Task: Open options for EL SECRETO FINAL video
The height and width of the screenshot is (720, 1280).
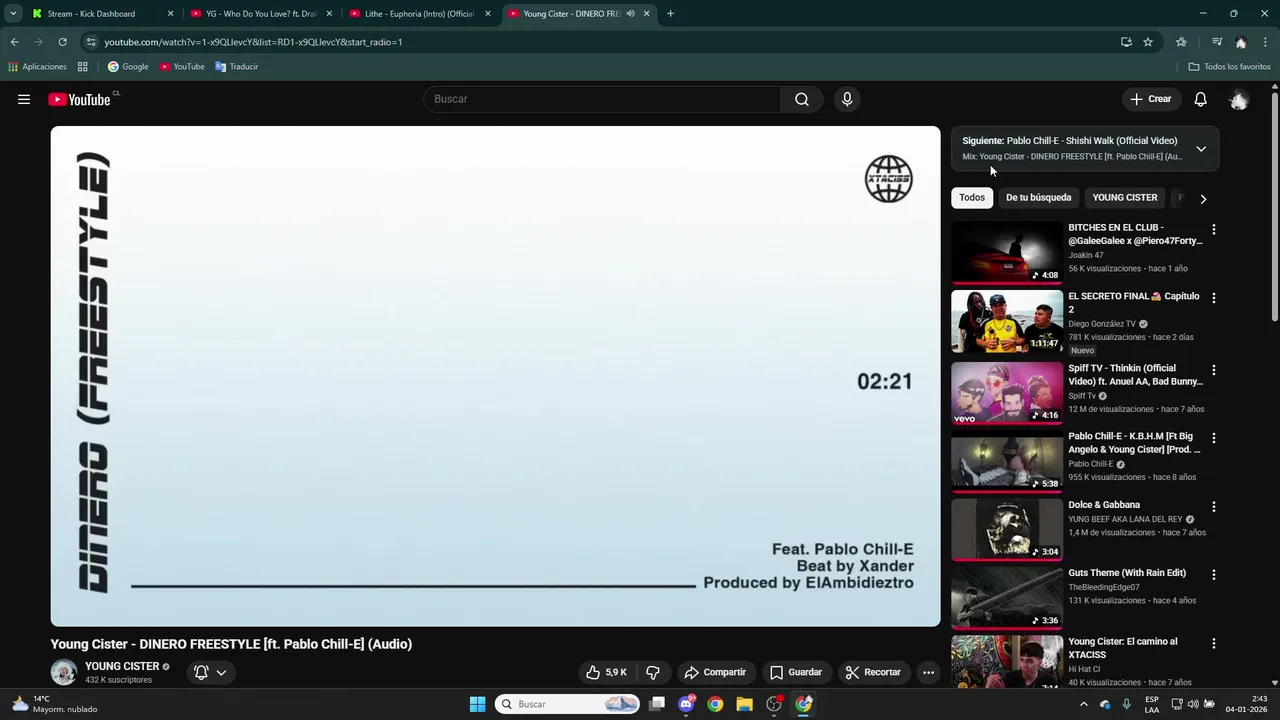Action: 1214,298
